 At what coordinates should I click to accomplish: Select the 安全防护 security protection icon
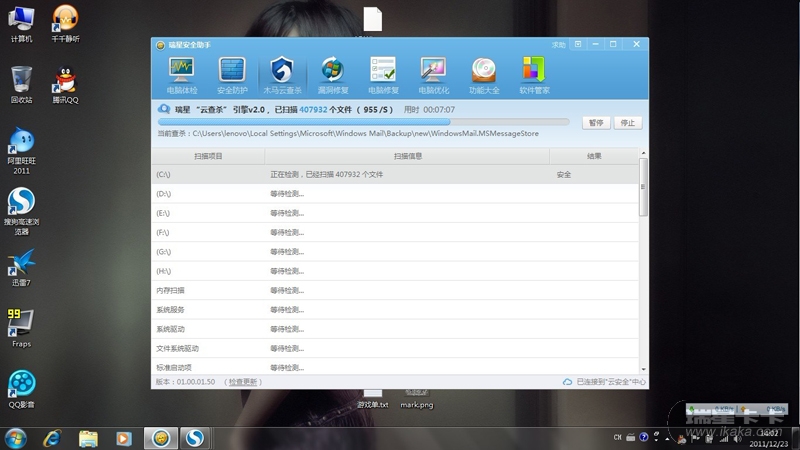[x=231, y=75]
